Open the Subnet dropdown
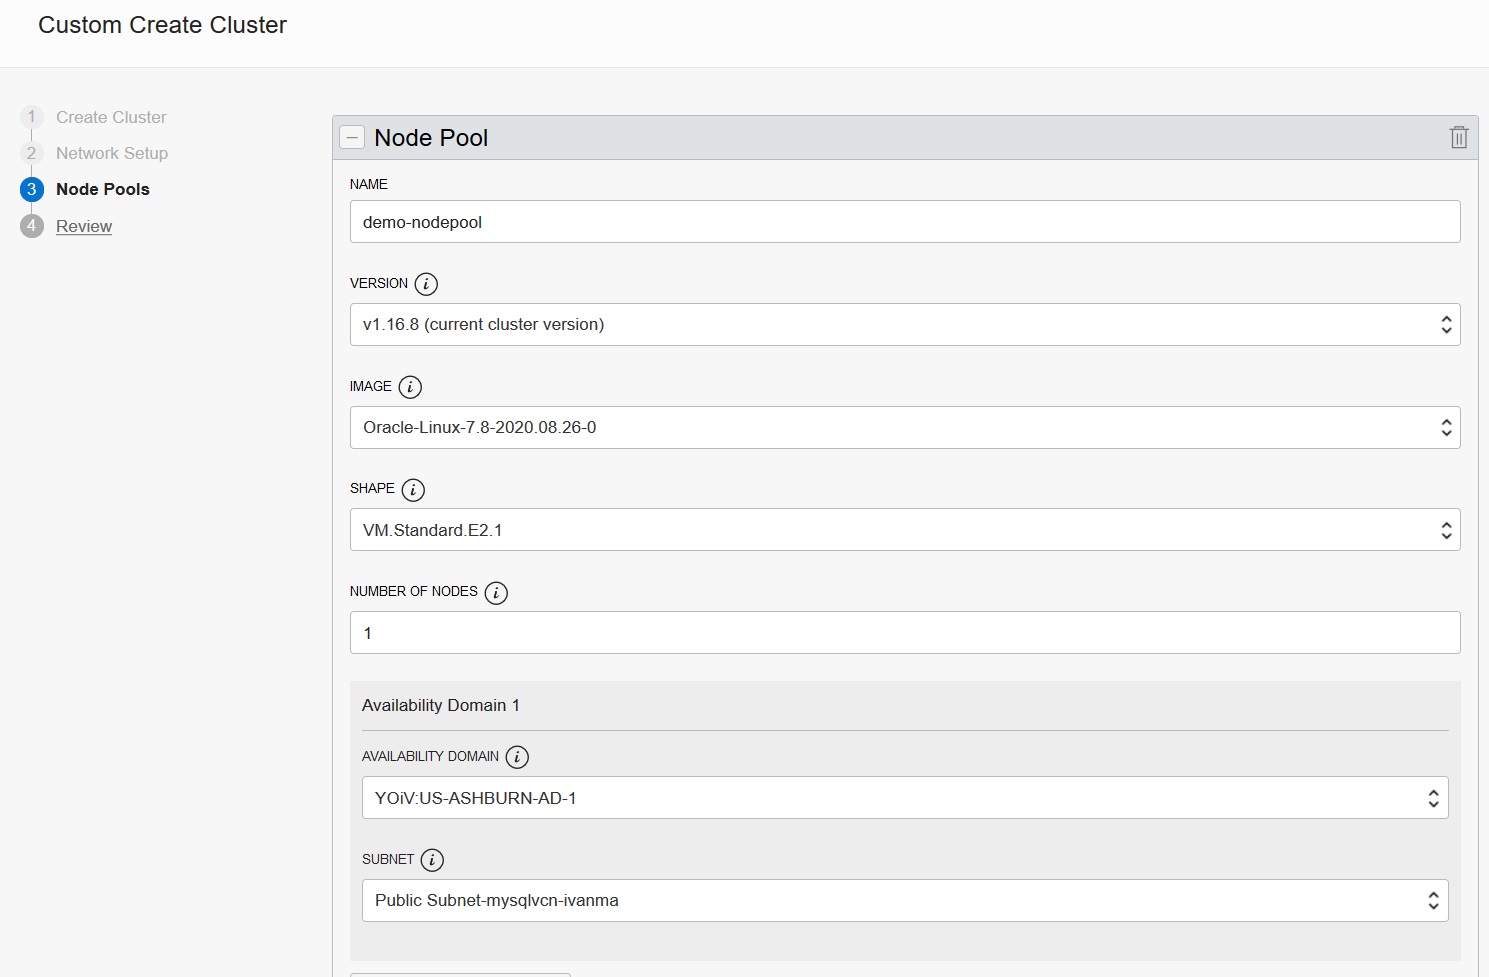Image resolution: width=1489 pixels, height=977 pixels. point(904,901)
